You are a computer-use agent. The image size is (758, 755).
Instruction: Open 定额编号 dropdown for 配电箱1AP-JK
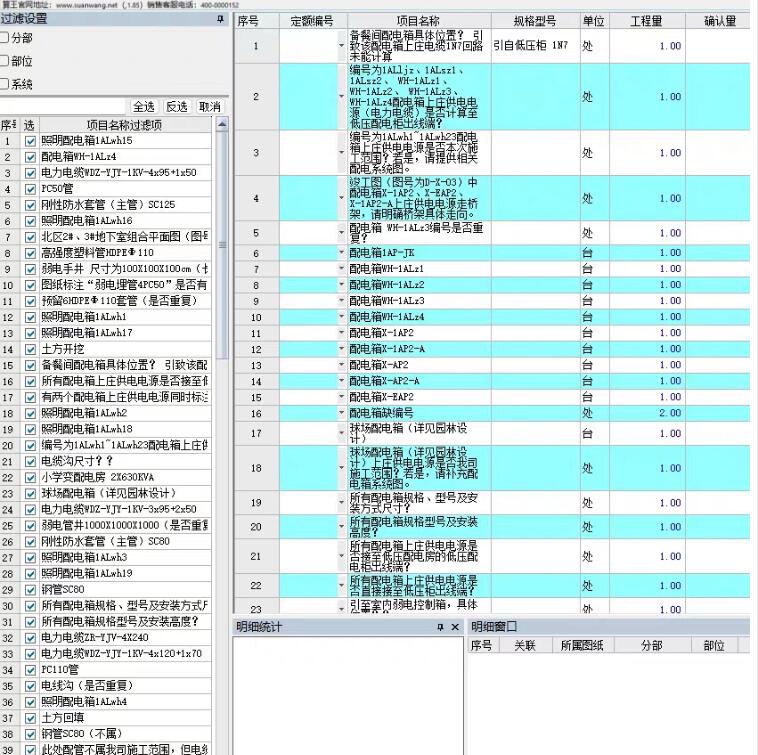341,253
